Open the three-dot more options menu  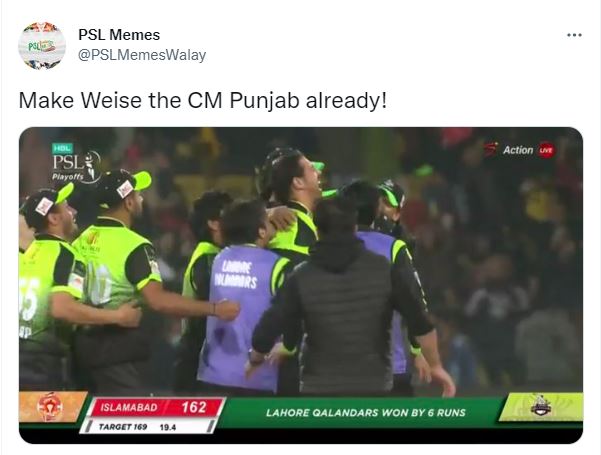[x=574, y=35]
